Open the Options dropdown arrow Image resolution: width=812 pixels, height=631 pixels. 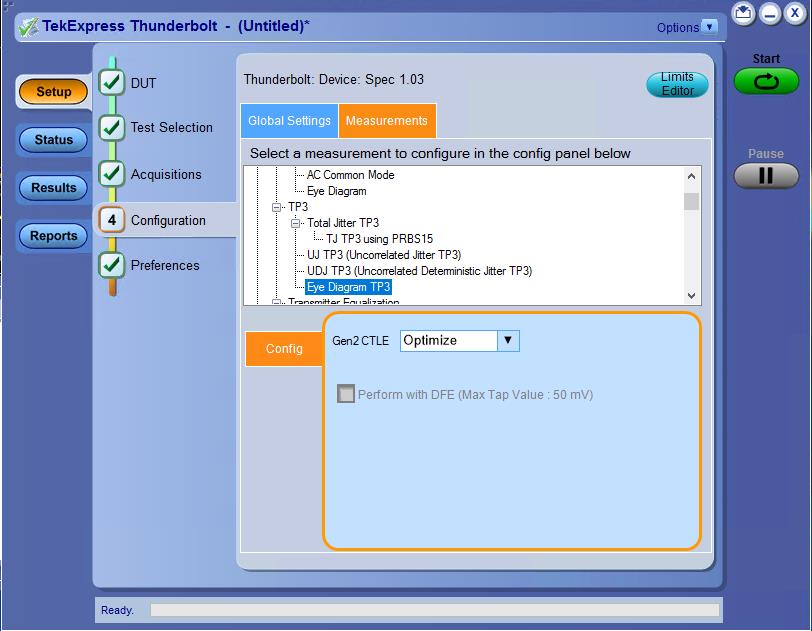click(709, 27)
